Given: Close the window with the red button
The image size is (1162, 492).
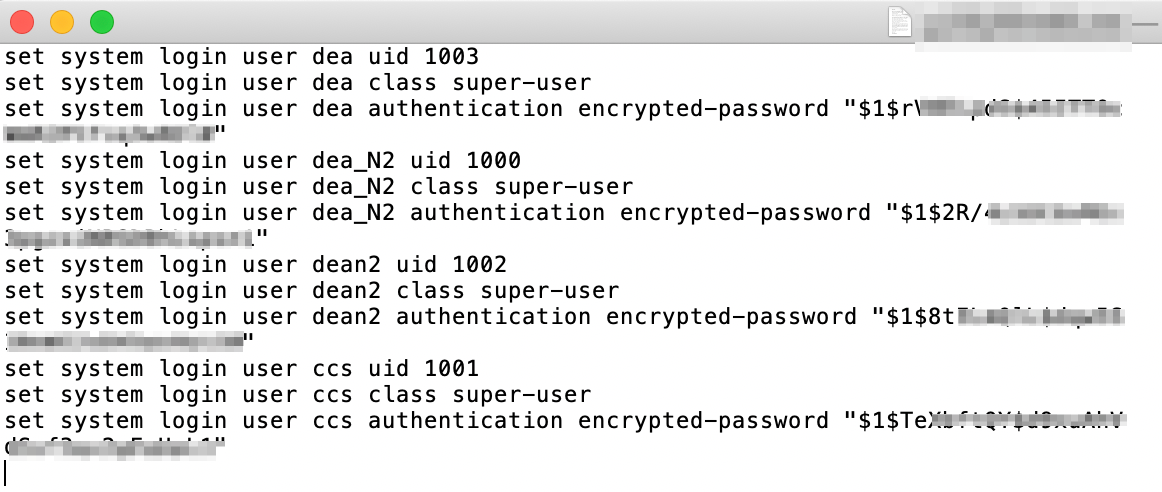Looking at the screenshot, I should pyautogui.click(x=21, y=21).
